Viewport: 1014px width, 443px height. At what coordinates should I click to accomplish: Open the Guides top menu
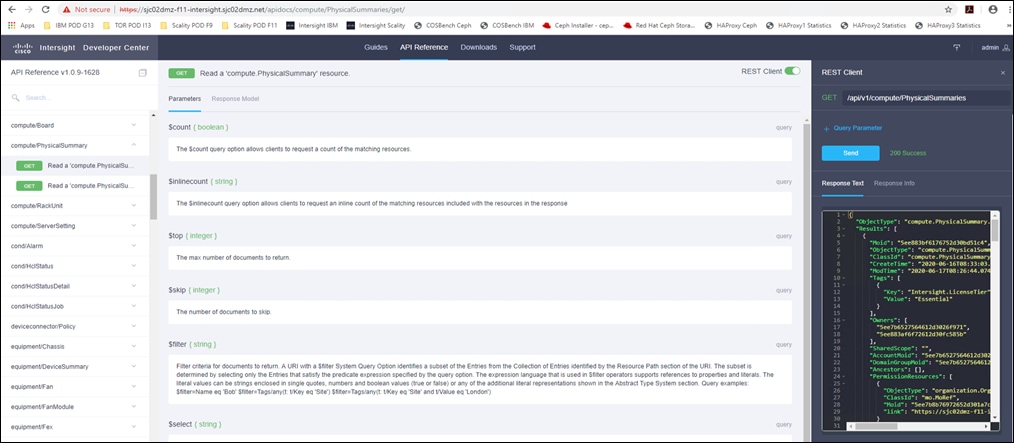pyautogui.click(x=376, y=47)
